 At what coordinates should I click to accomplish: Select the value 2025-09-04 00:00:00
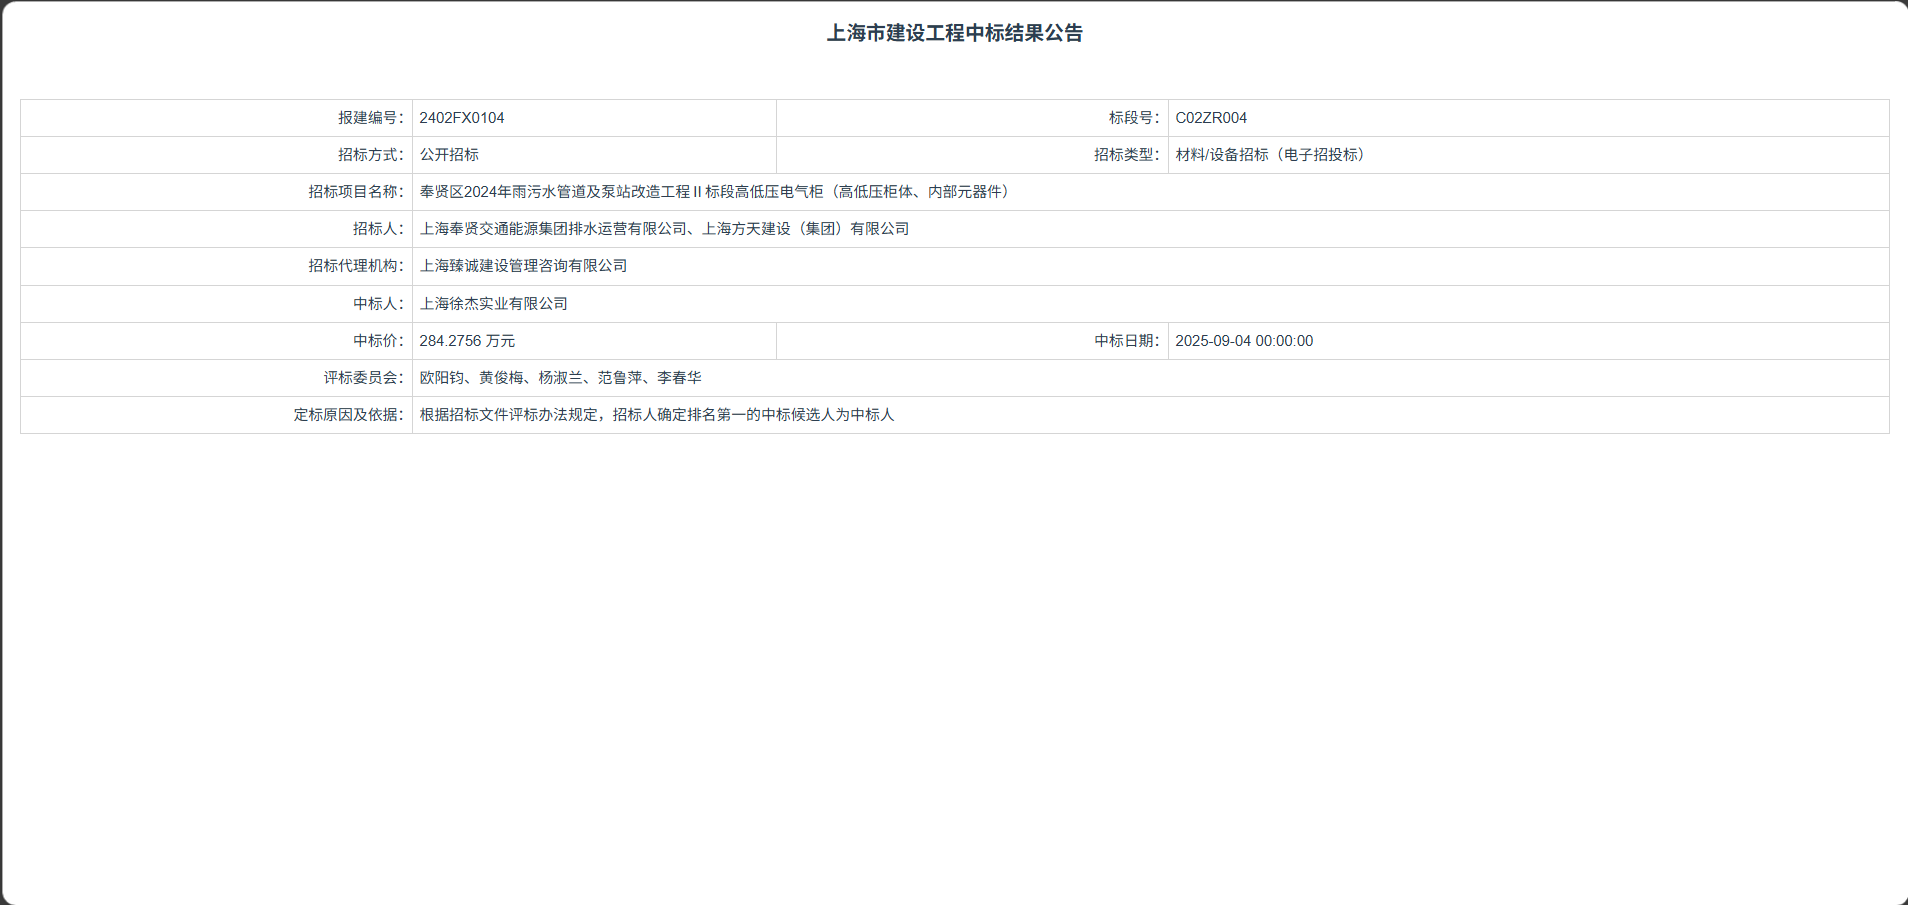(1244, 341)
